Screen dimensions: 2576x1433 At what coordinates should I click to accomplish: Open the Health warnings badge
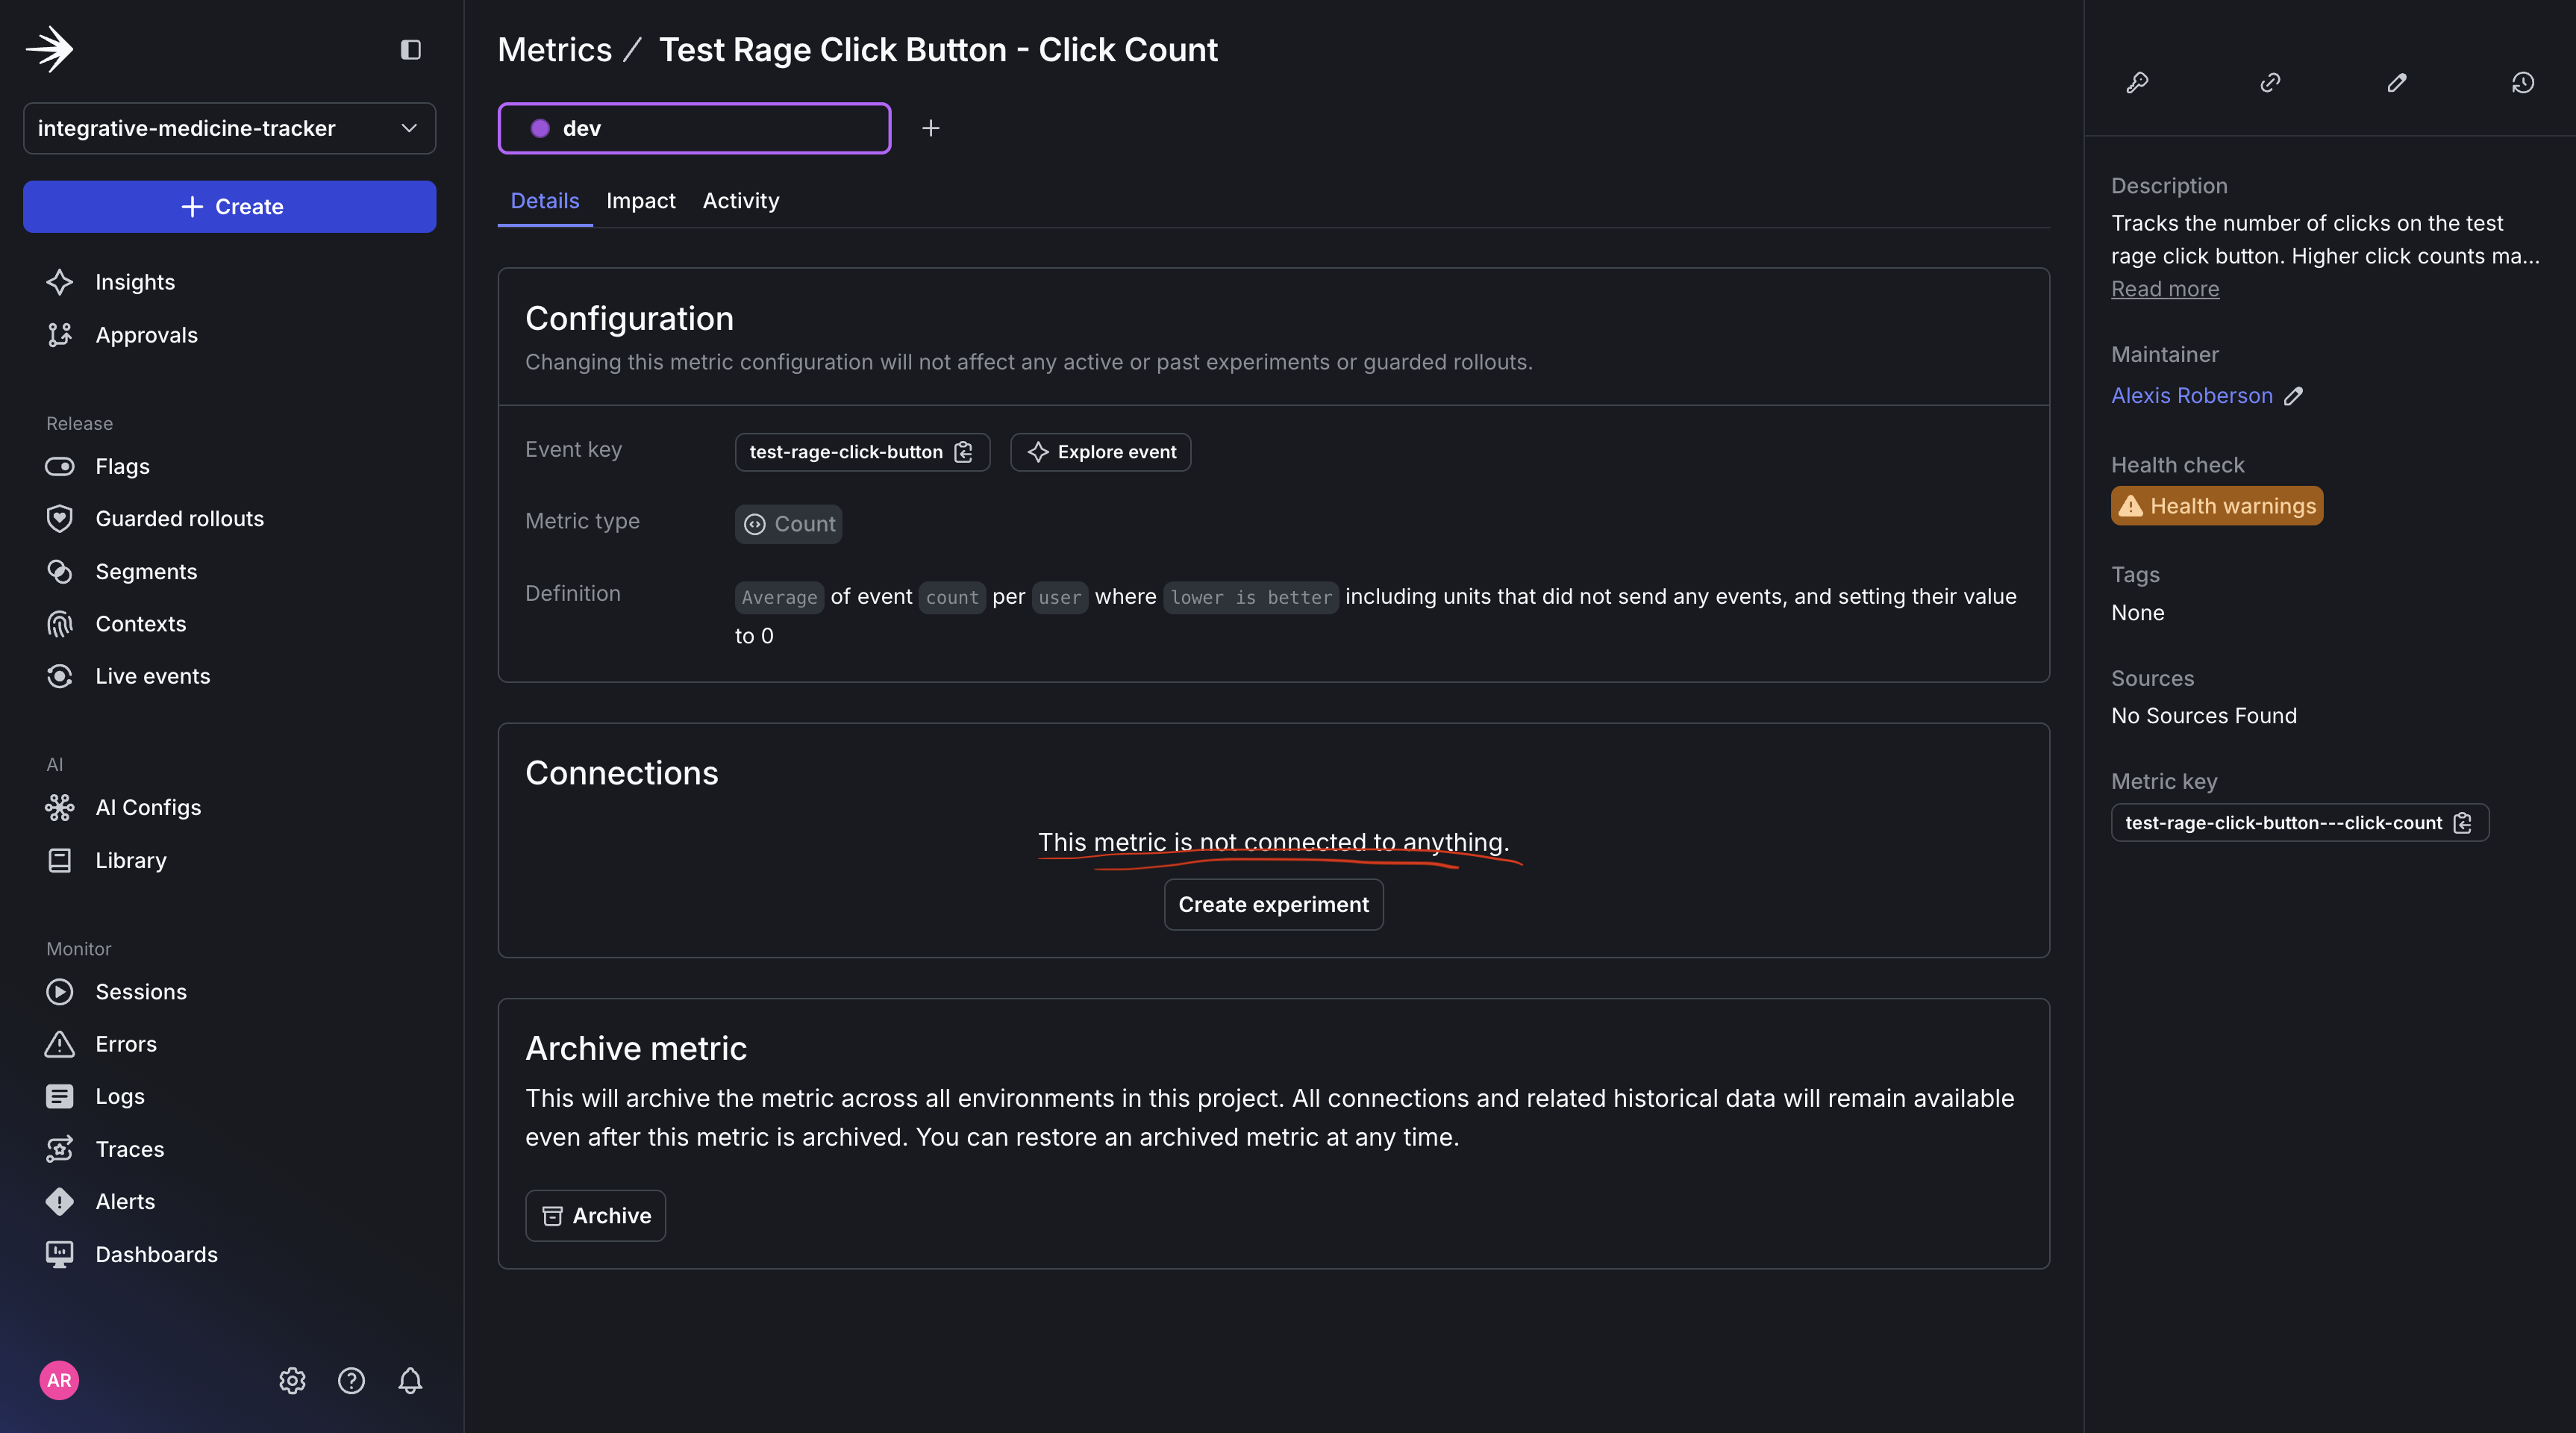tap(2216, 505)
